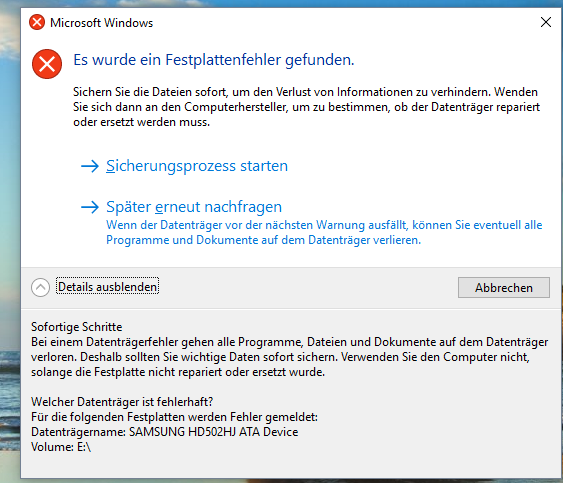Viewport: 563px width, 483px height.
Task: Click the arrow icon beside Sicherungsprozess starten
Action: click(x=90, y=166)
